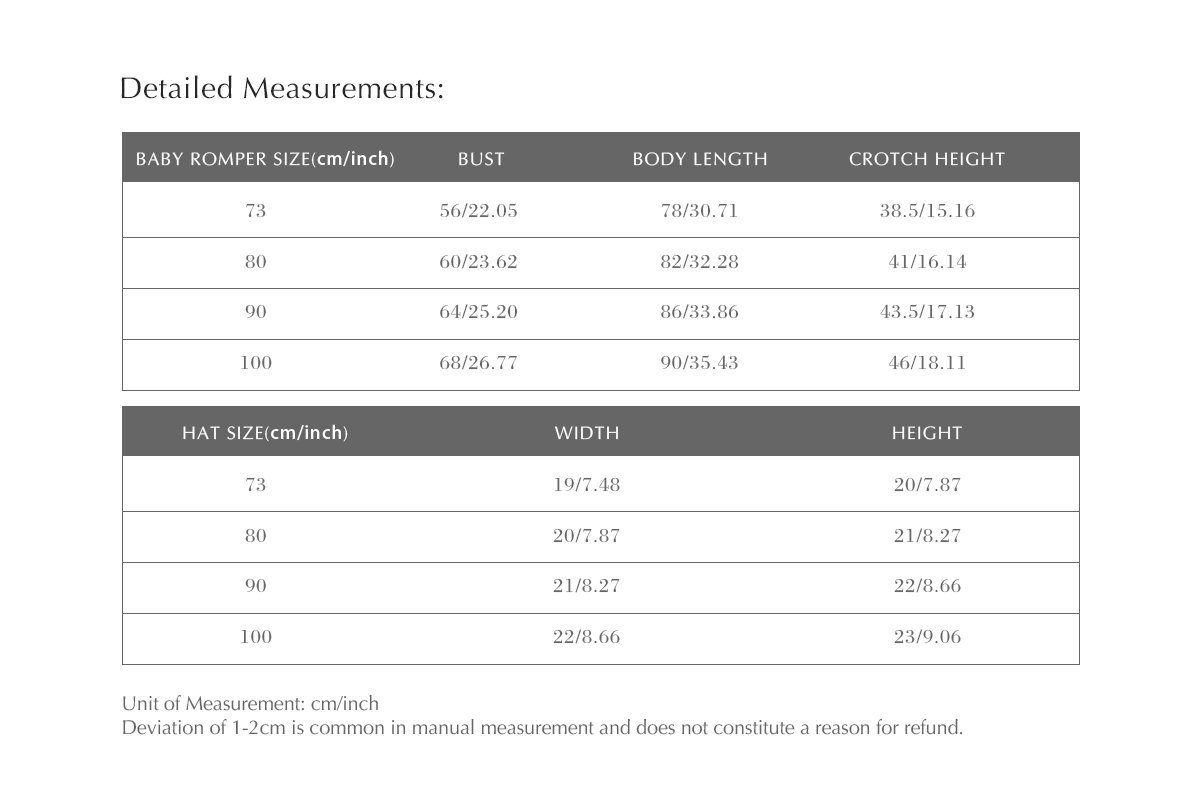Click the Unit of Measurement note
The height and width of the screenshot is (808, 1200).
(x=250, y=703)
